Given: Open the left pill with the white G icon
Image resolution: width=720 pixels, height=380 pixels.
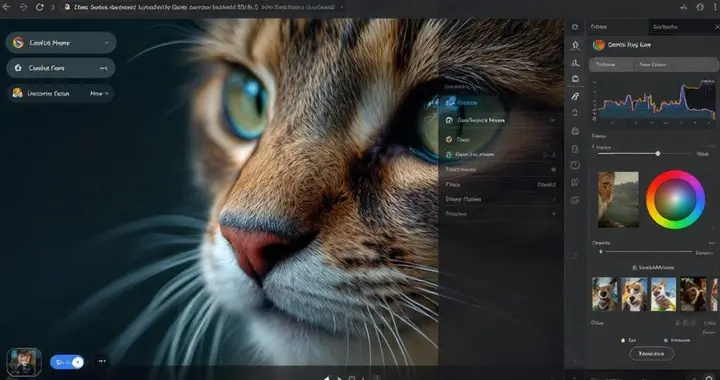Looking at the screenshot, I should point(61,68).
